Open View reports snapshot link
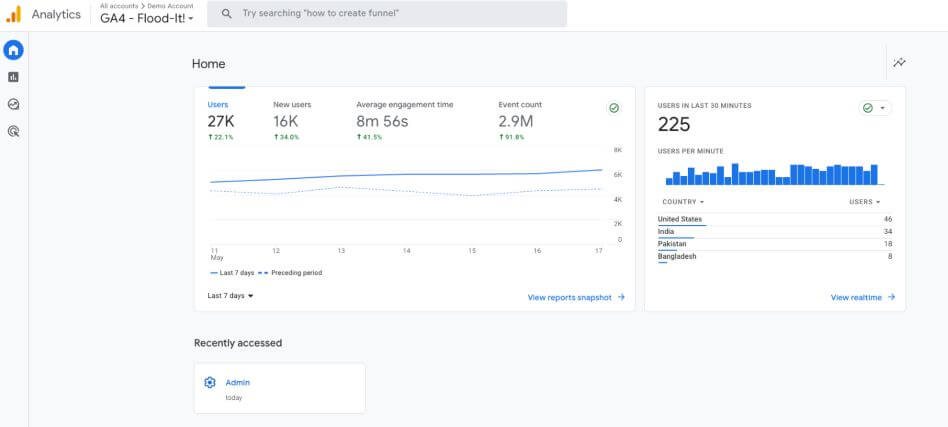948x427 pixels. [576, 297]
